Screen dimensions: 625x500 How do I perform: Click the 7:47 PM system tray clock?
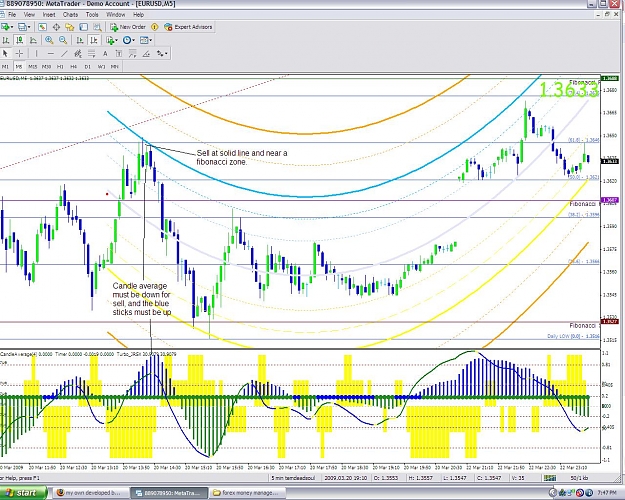[607, 493]
